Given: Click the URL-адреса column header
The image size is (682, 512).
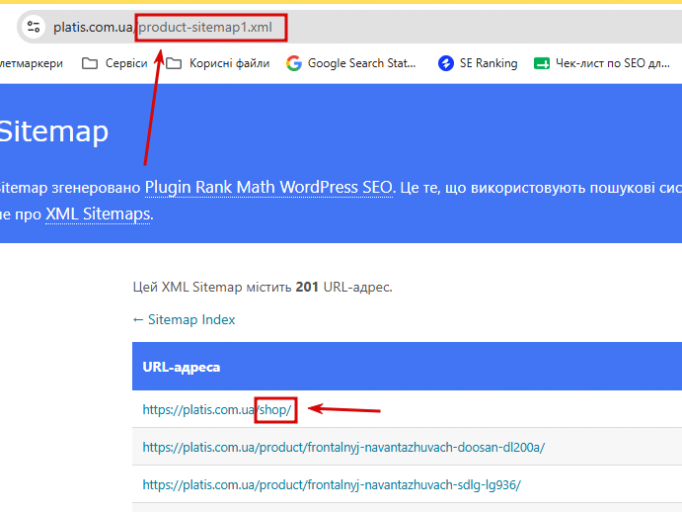Looking at the screenshot, I should [181, 367].
